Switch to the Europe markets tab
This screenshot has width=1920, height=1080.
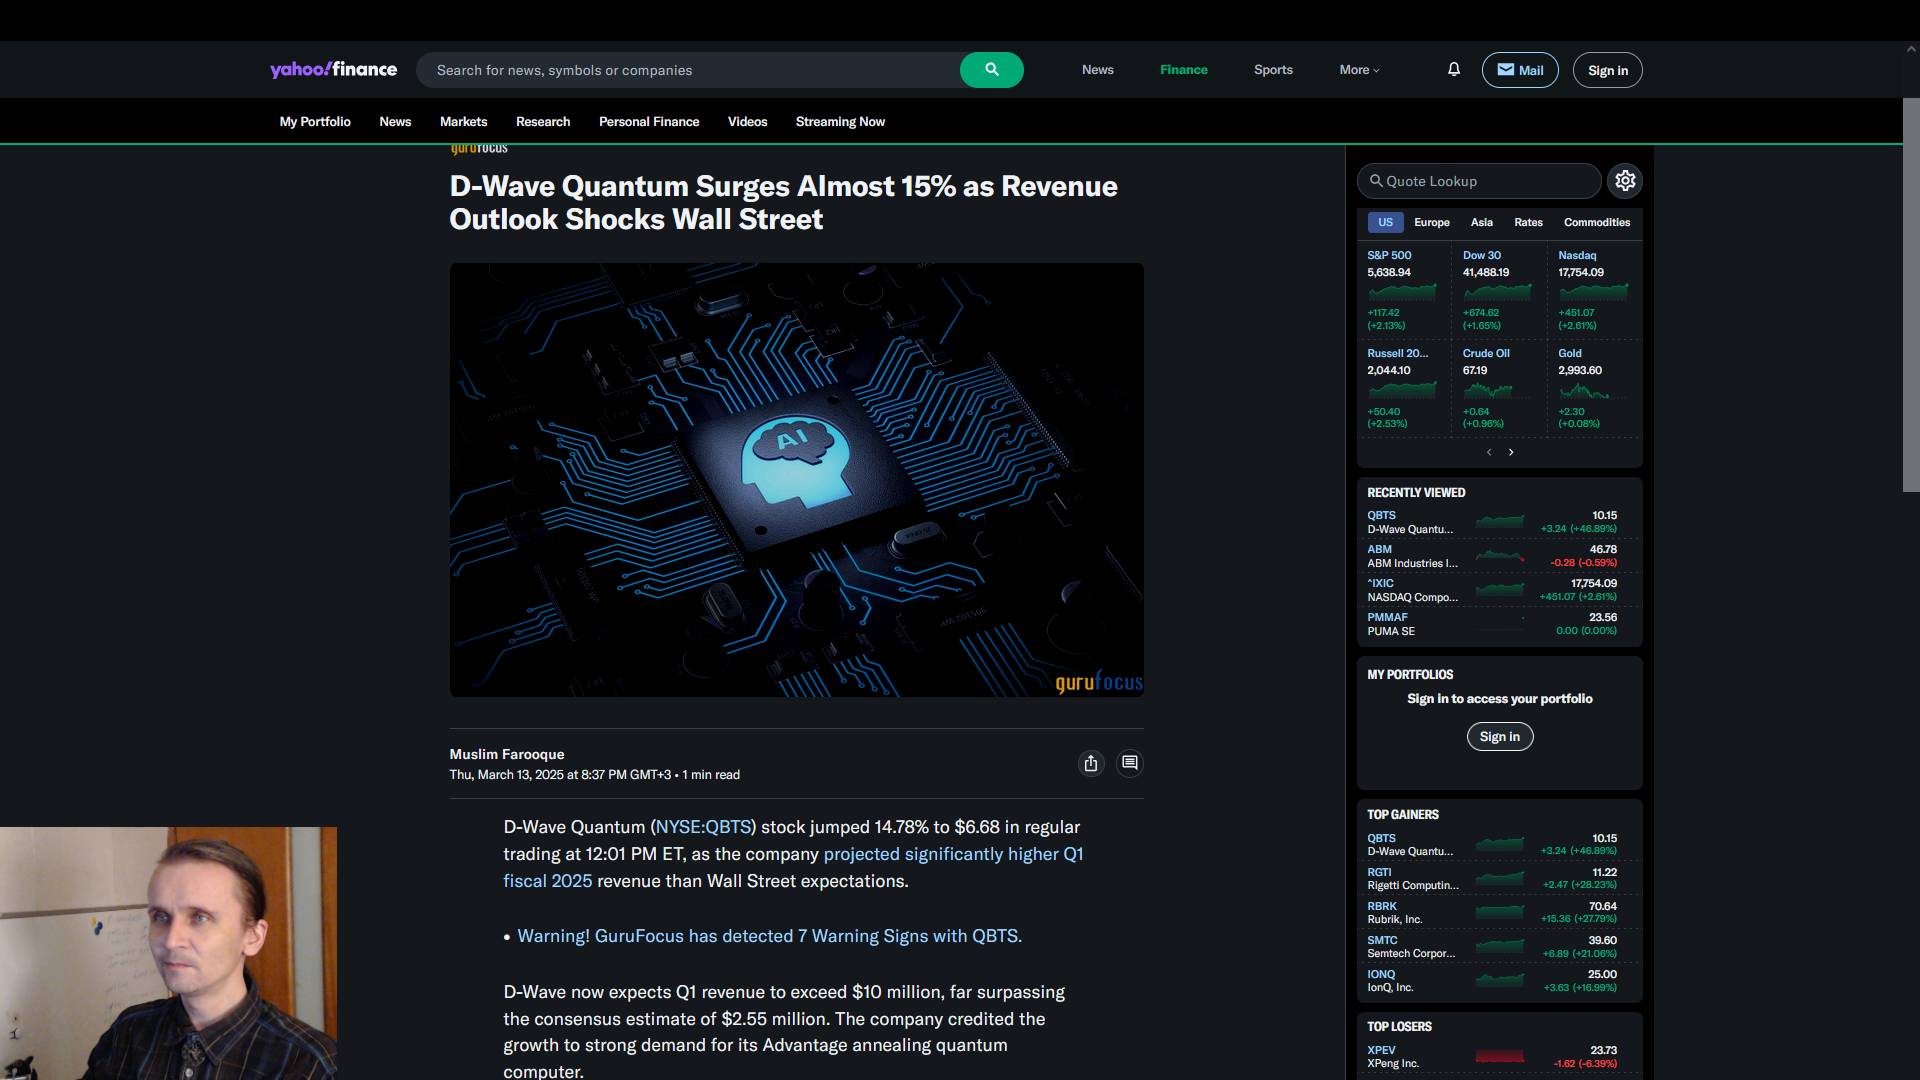pyautogui.click(x=1431, y=222)
